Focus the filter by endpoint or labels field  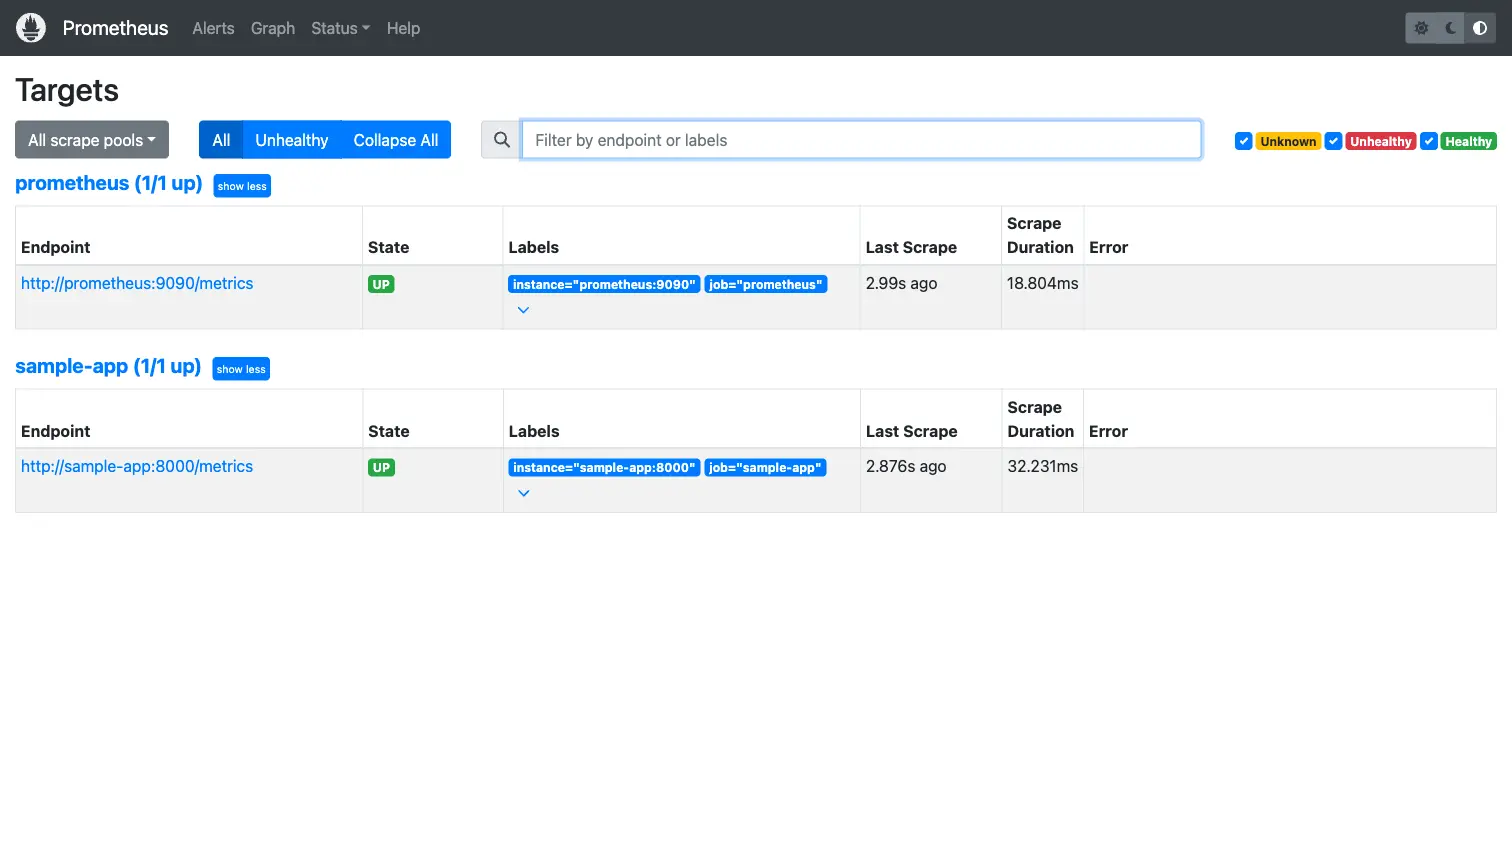pos(860,140)
